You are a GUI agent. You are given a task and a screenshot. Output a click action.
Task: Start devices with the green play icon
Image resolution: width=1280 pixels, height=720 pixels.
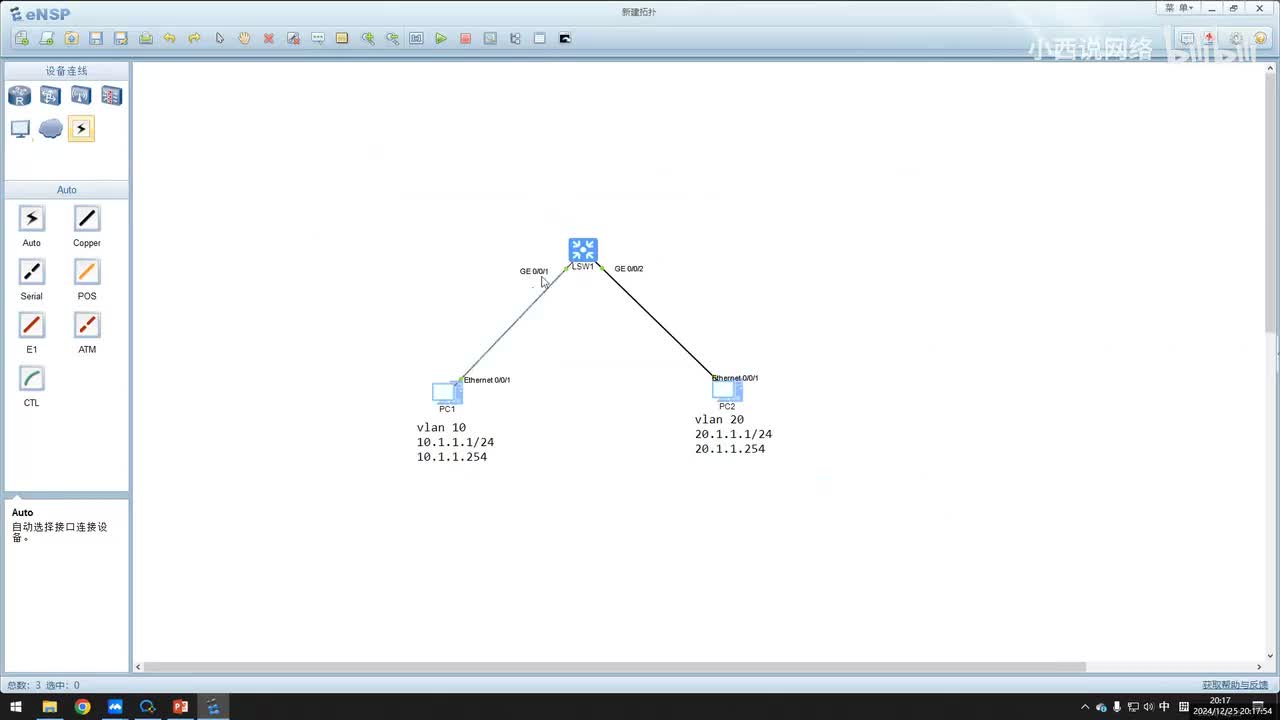click(441, 38)
